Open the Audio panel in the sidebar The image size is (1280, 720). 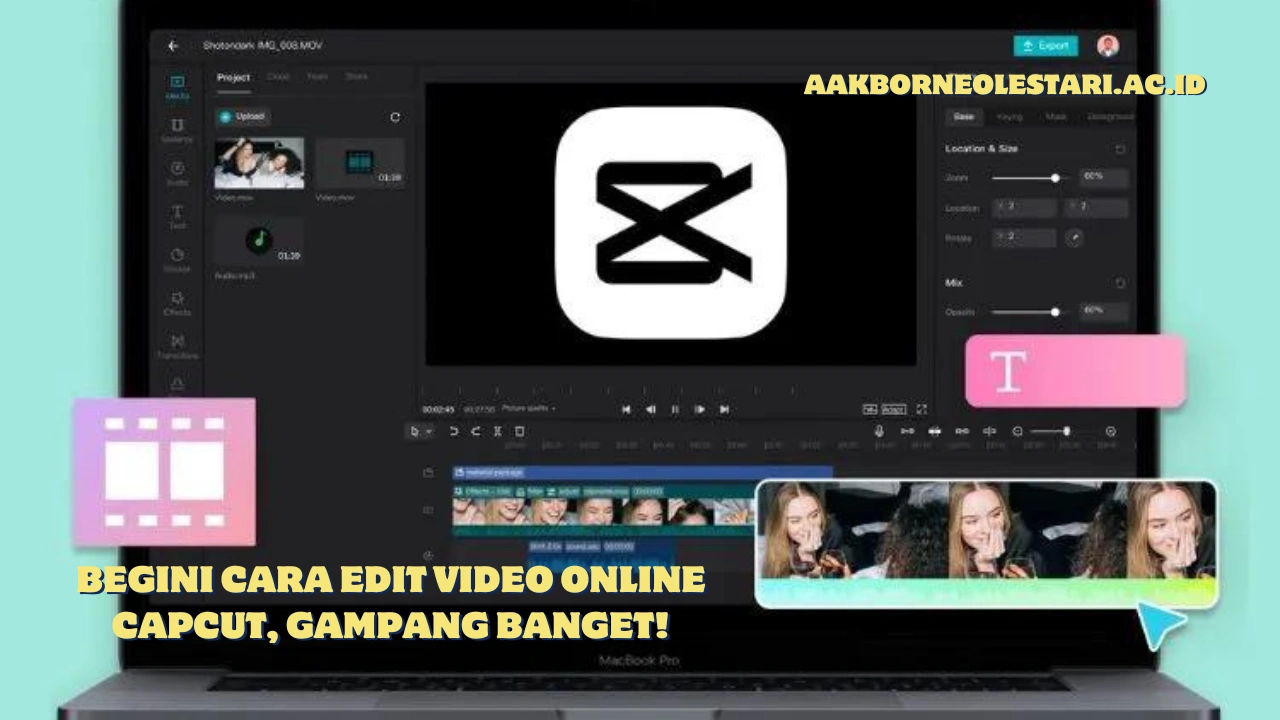tap(177, 173)
